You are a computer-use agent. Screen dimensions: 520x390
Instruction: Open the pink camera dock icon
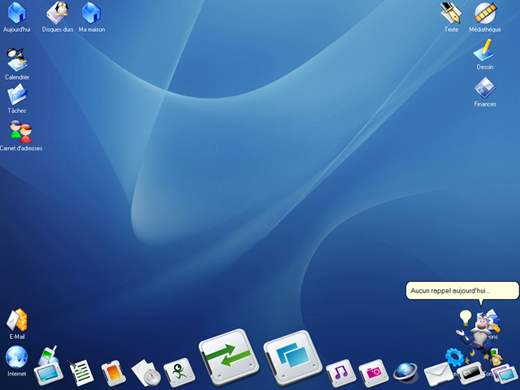[x=373, y=372]
